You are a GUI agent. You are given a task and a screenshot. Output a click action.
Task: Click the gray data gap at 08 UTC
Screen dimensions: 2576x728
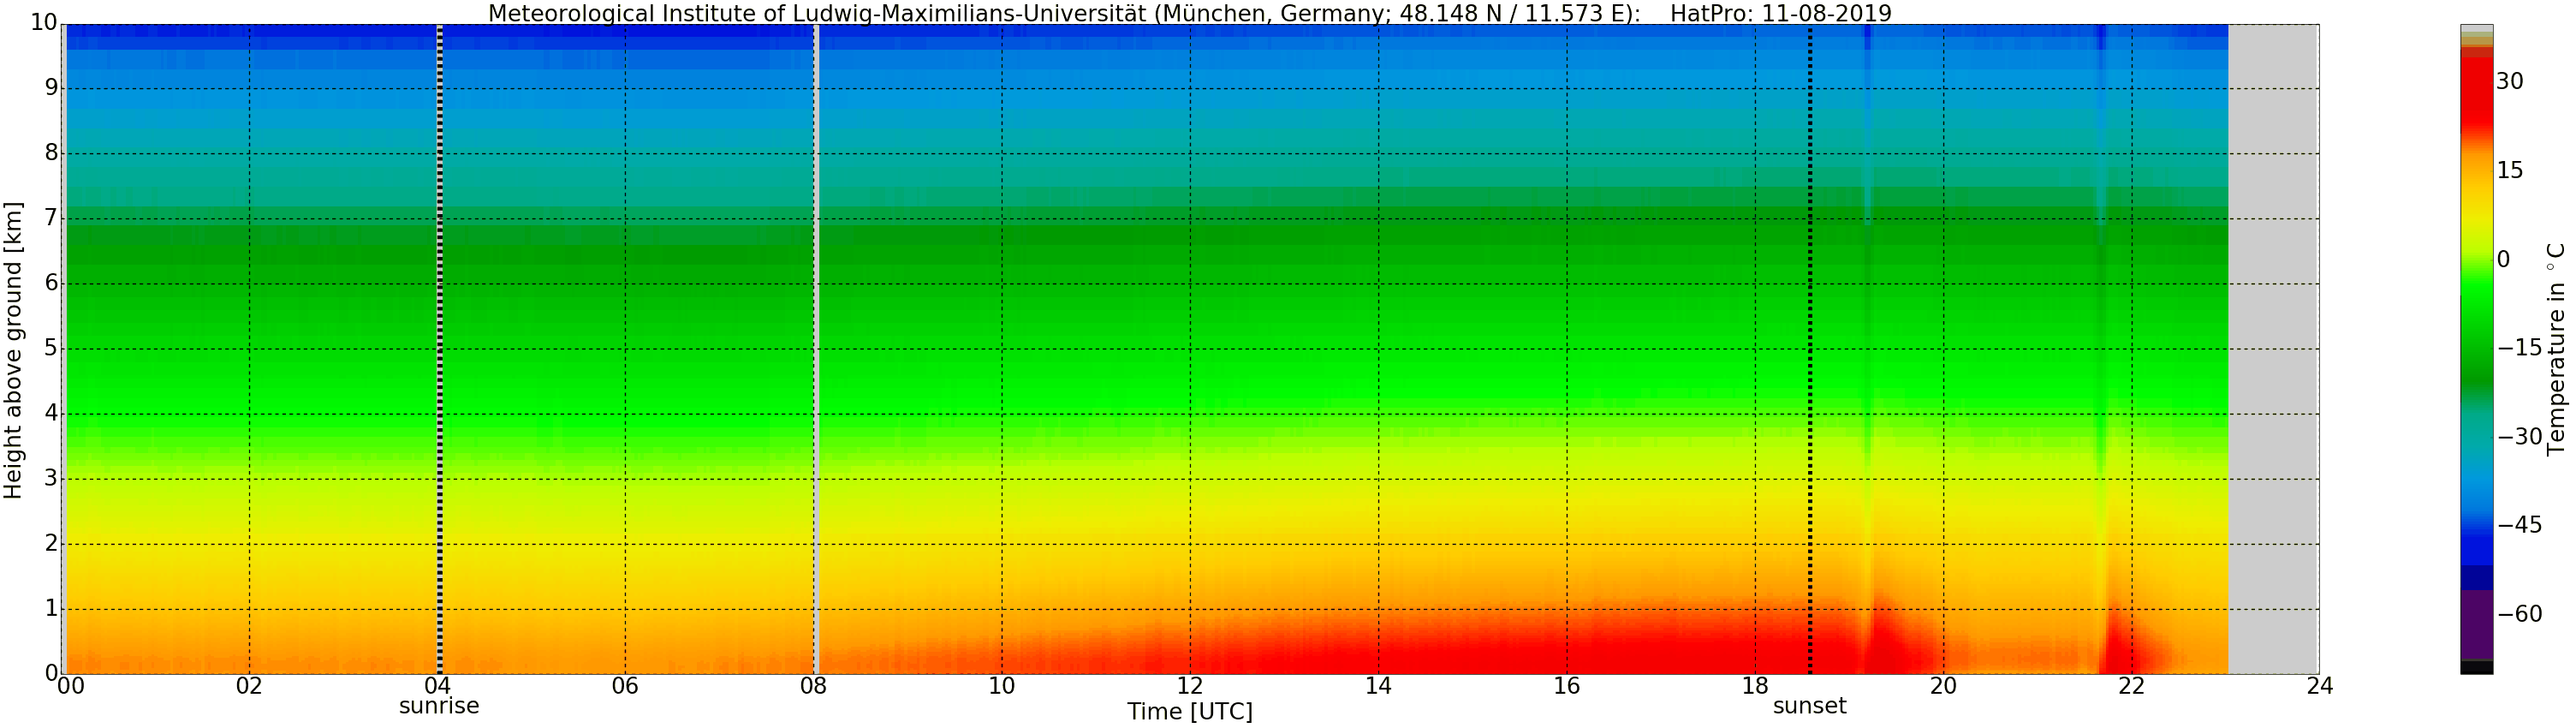(816, 350)
